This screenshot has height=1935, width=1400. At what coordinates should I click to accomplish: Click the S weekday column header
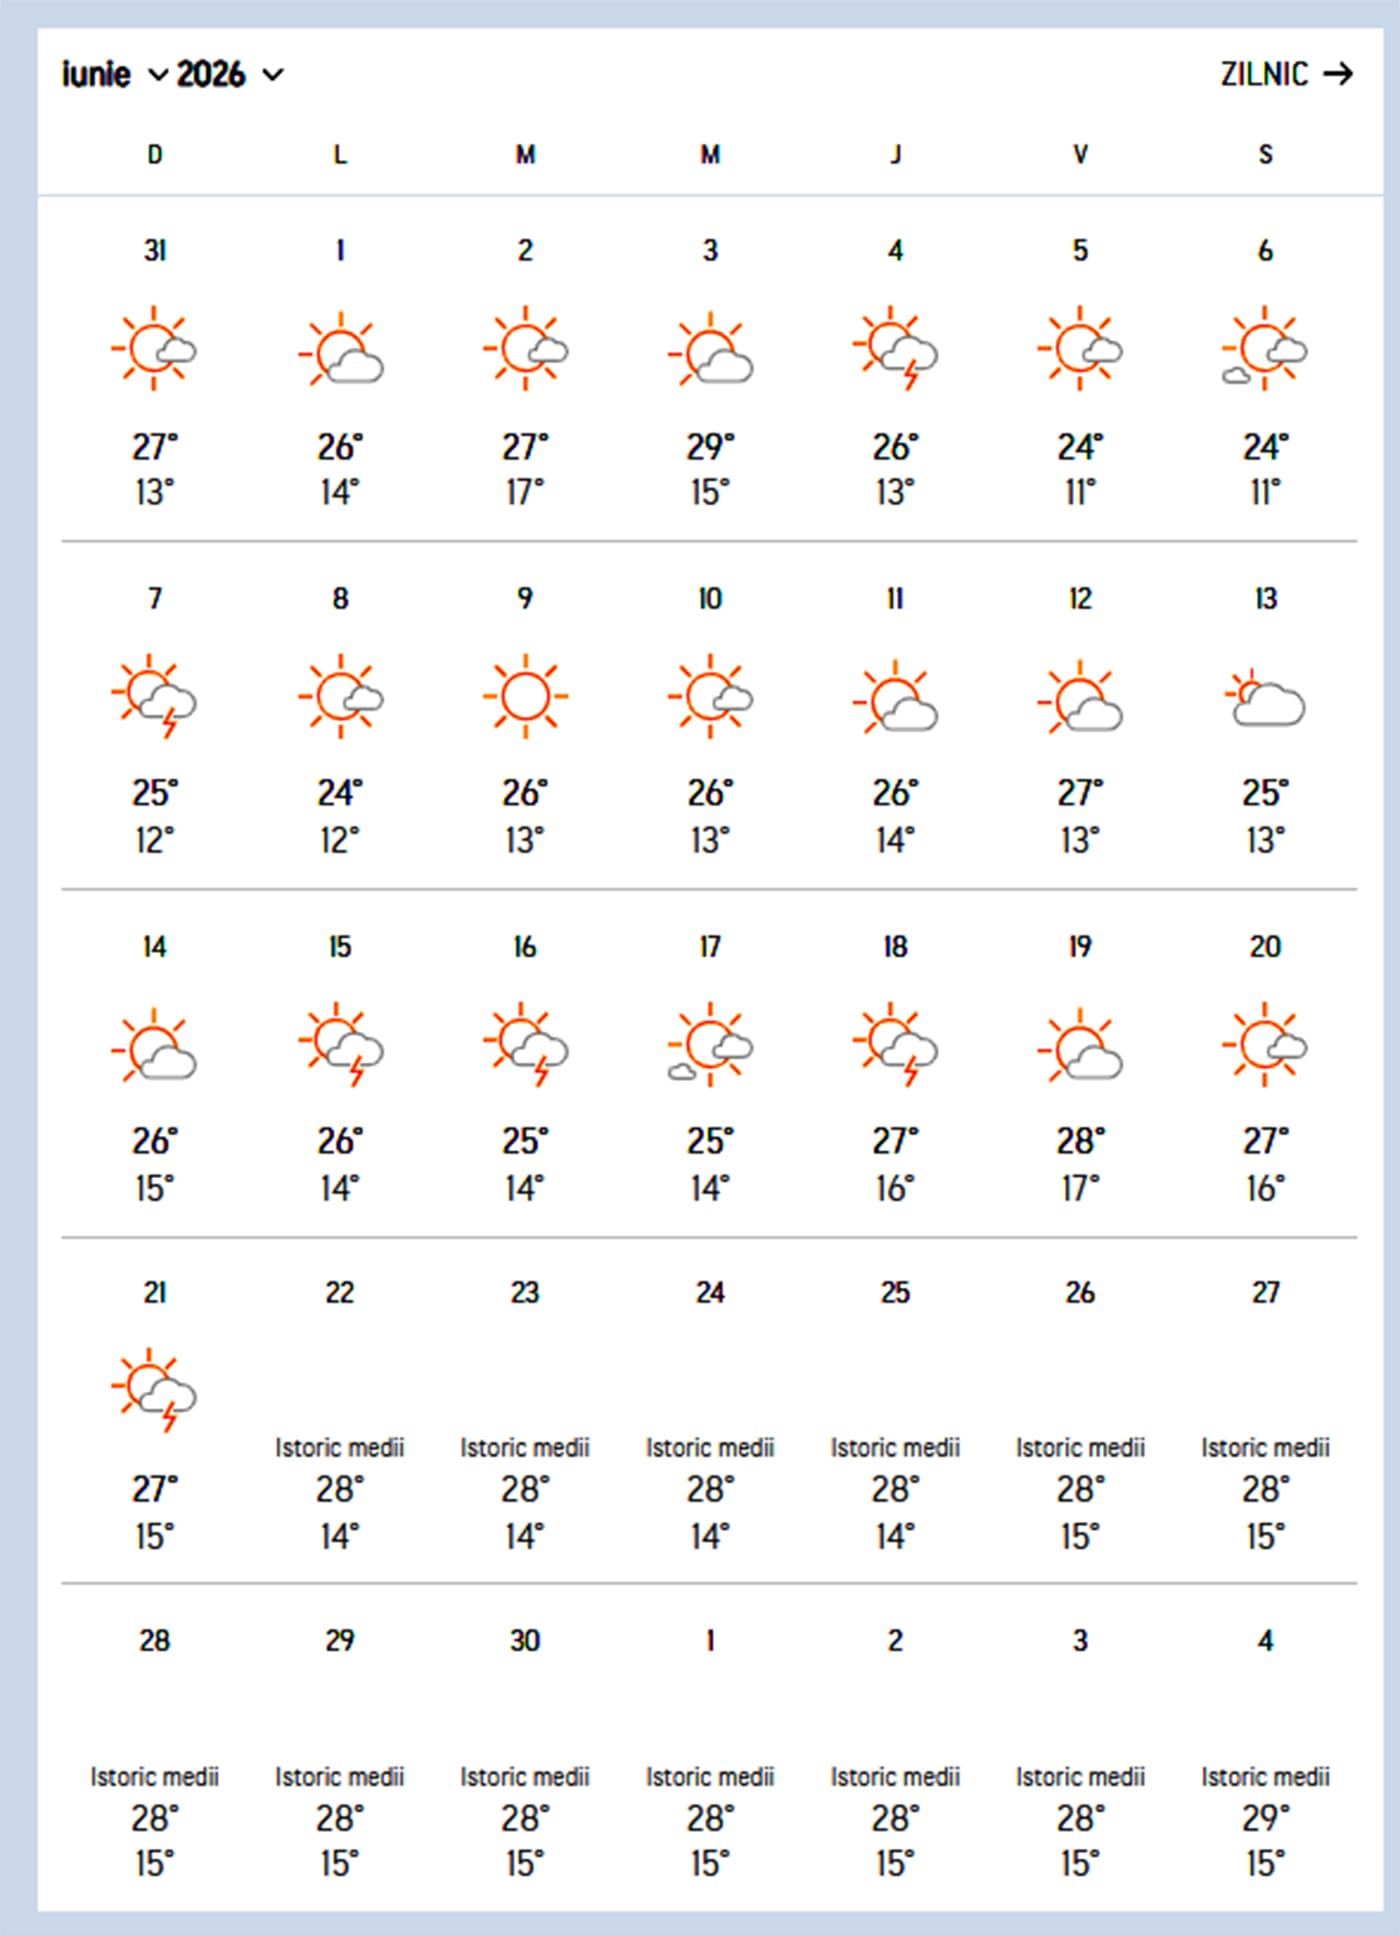coord(1264,155)
